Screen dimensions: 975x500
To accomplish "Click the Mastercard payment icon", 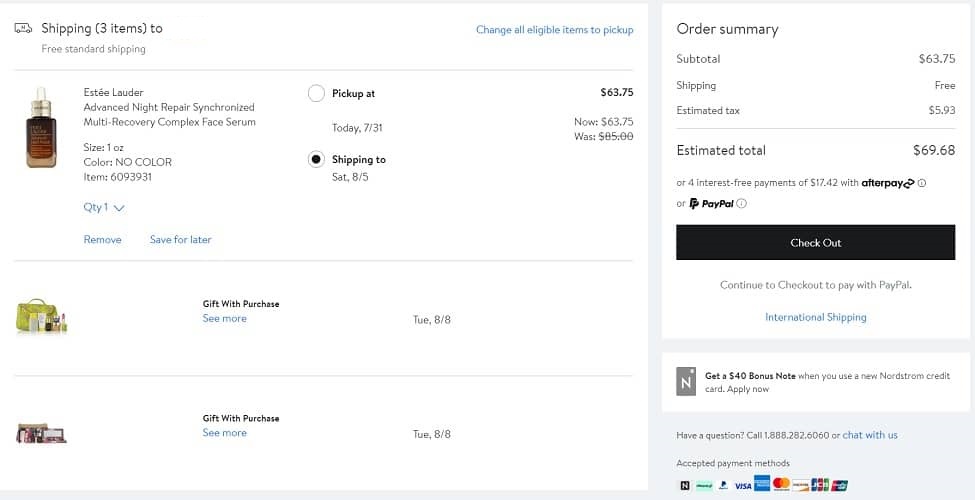I will (x=781, y=485).
